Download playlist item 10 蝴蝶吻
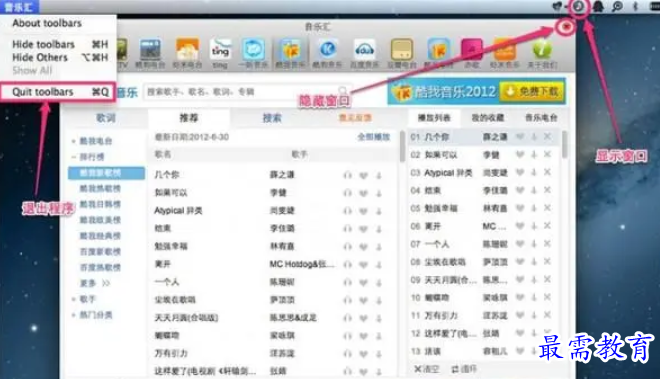This screenshot has width=660, height=379. (x=534, y=297)
